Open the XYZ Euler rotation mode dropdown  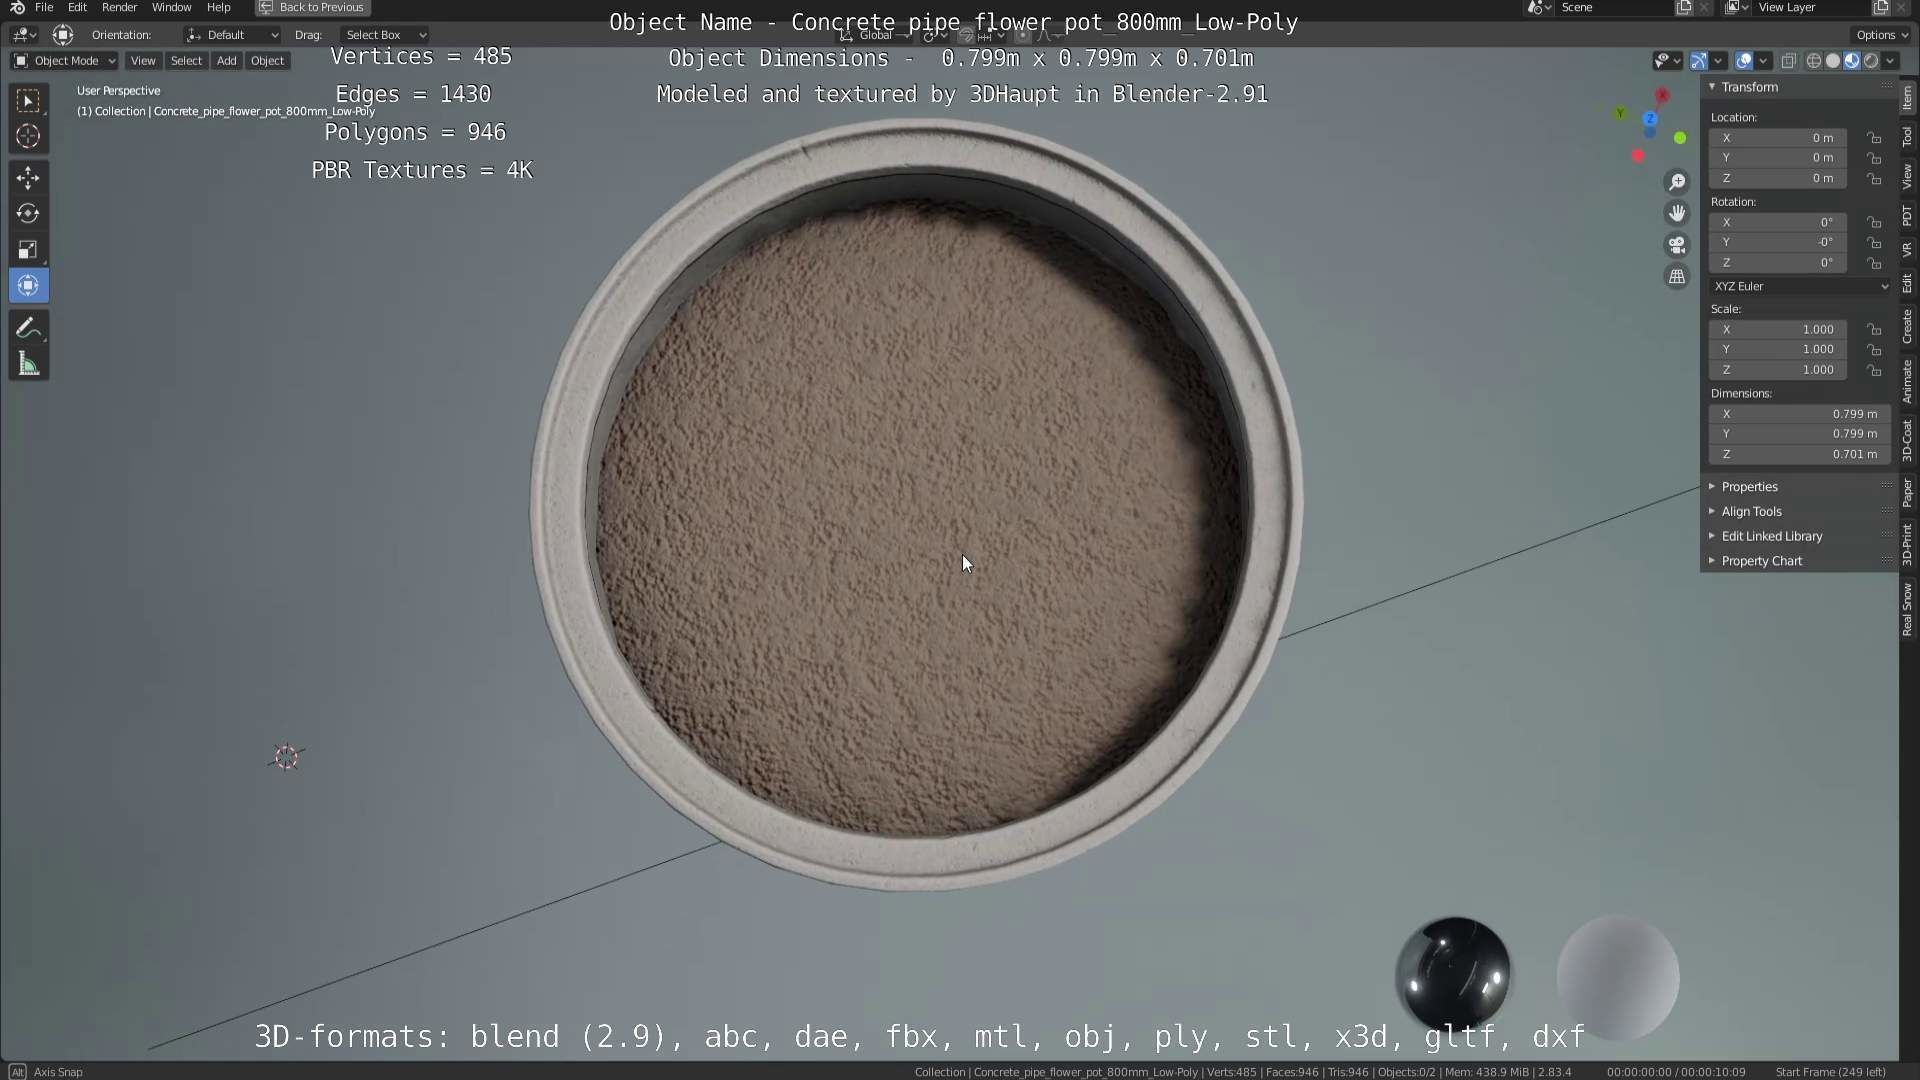[x=1800, y=286]
